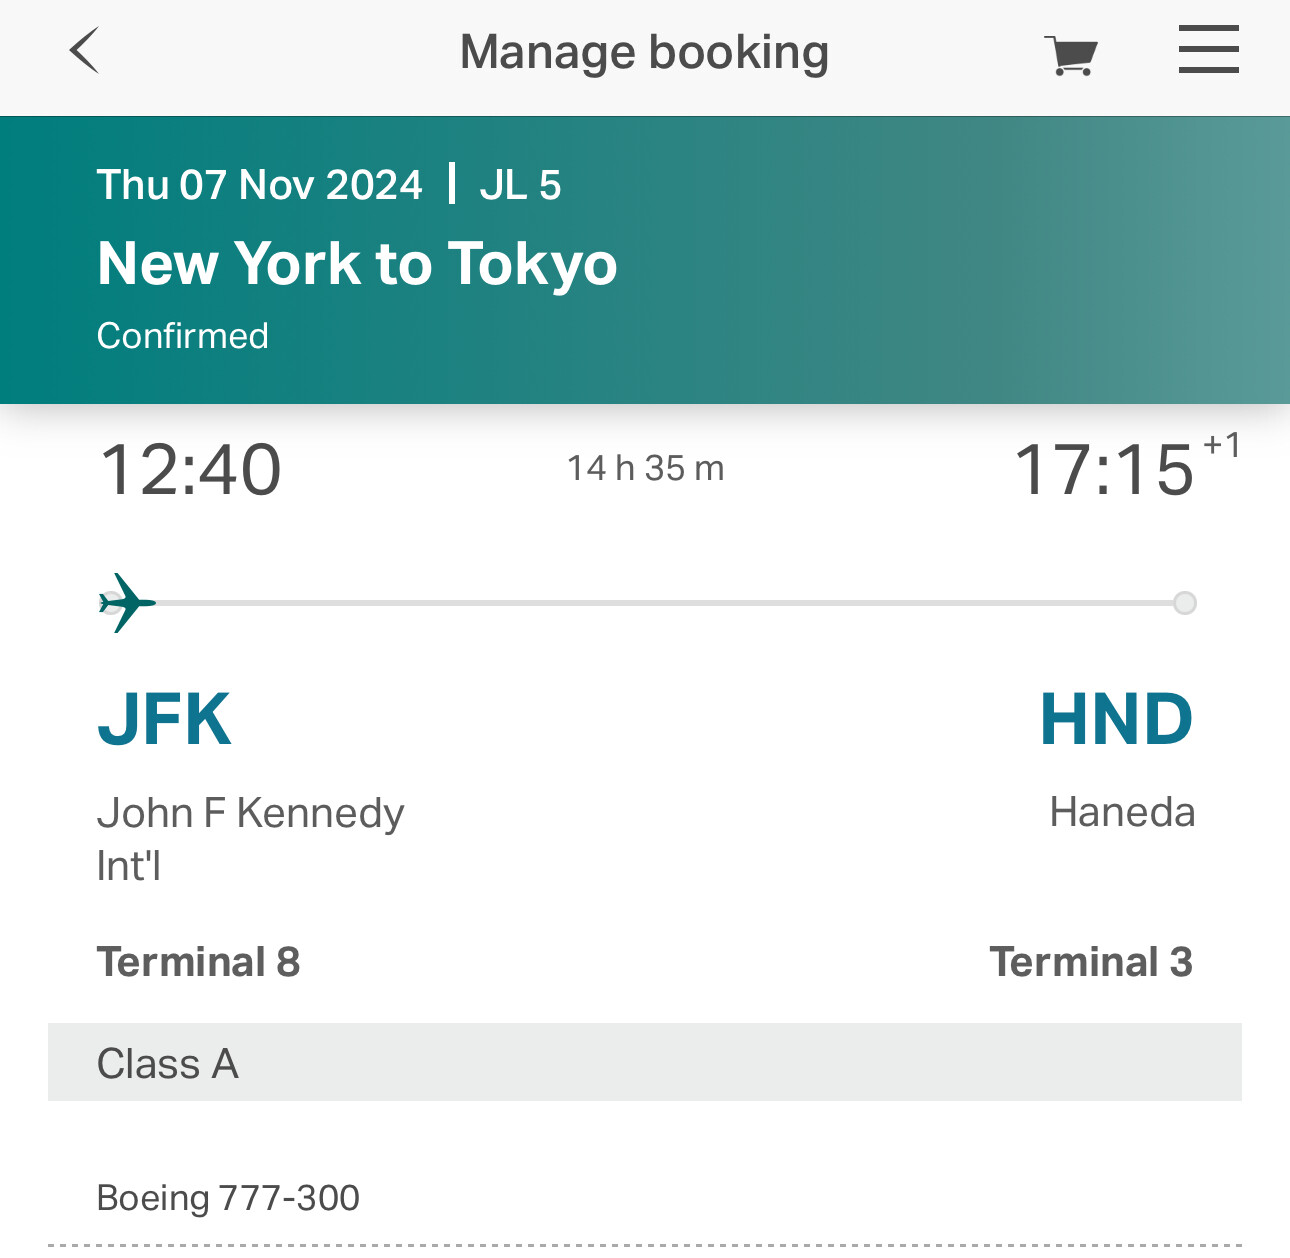Tap the Manage booking title
The height and width of the screenshot is (1258, 1290).
pyautogui.click(x=644, y=52)
